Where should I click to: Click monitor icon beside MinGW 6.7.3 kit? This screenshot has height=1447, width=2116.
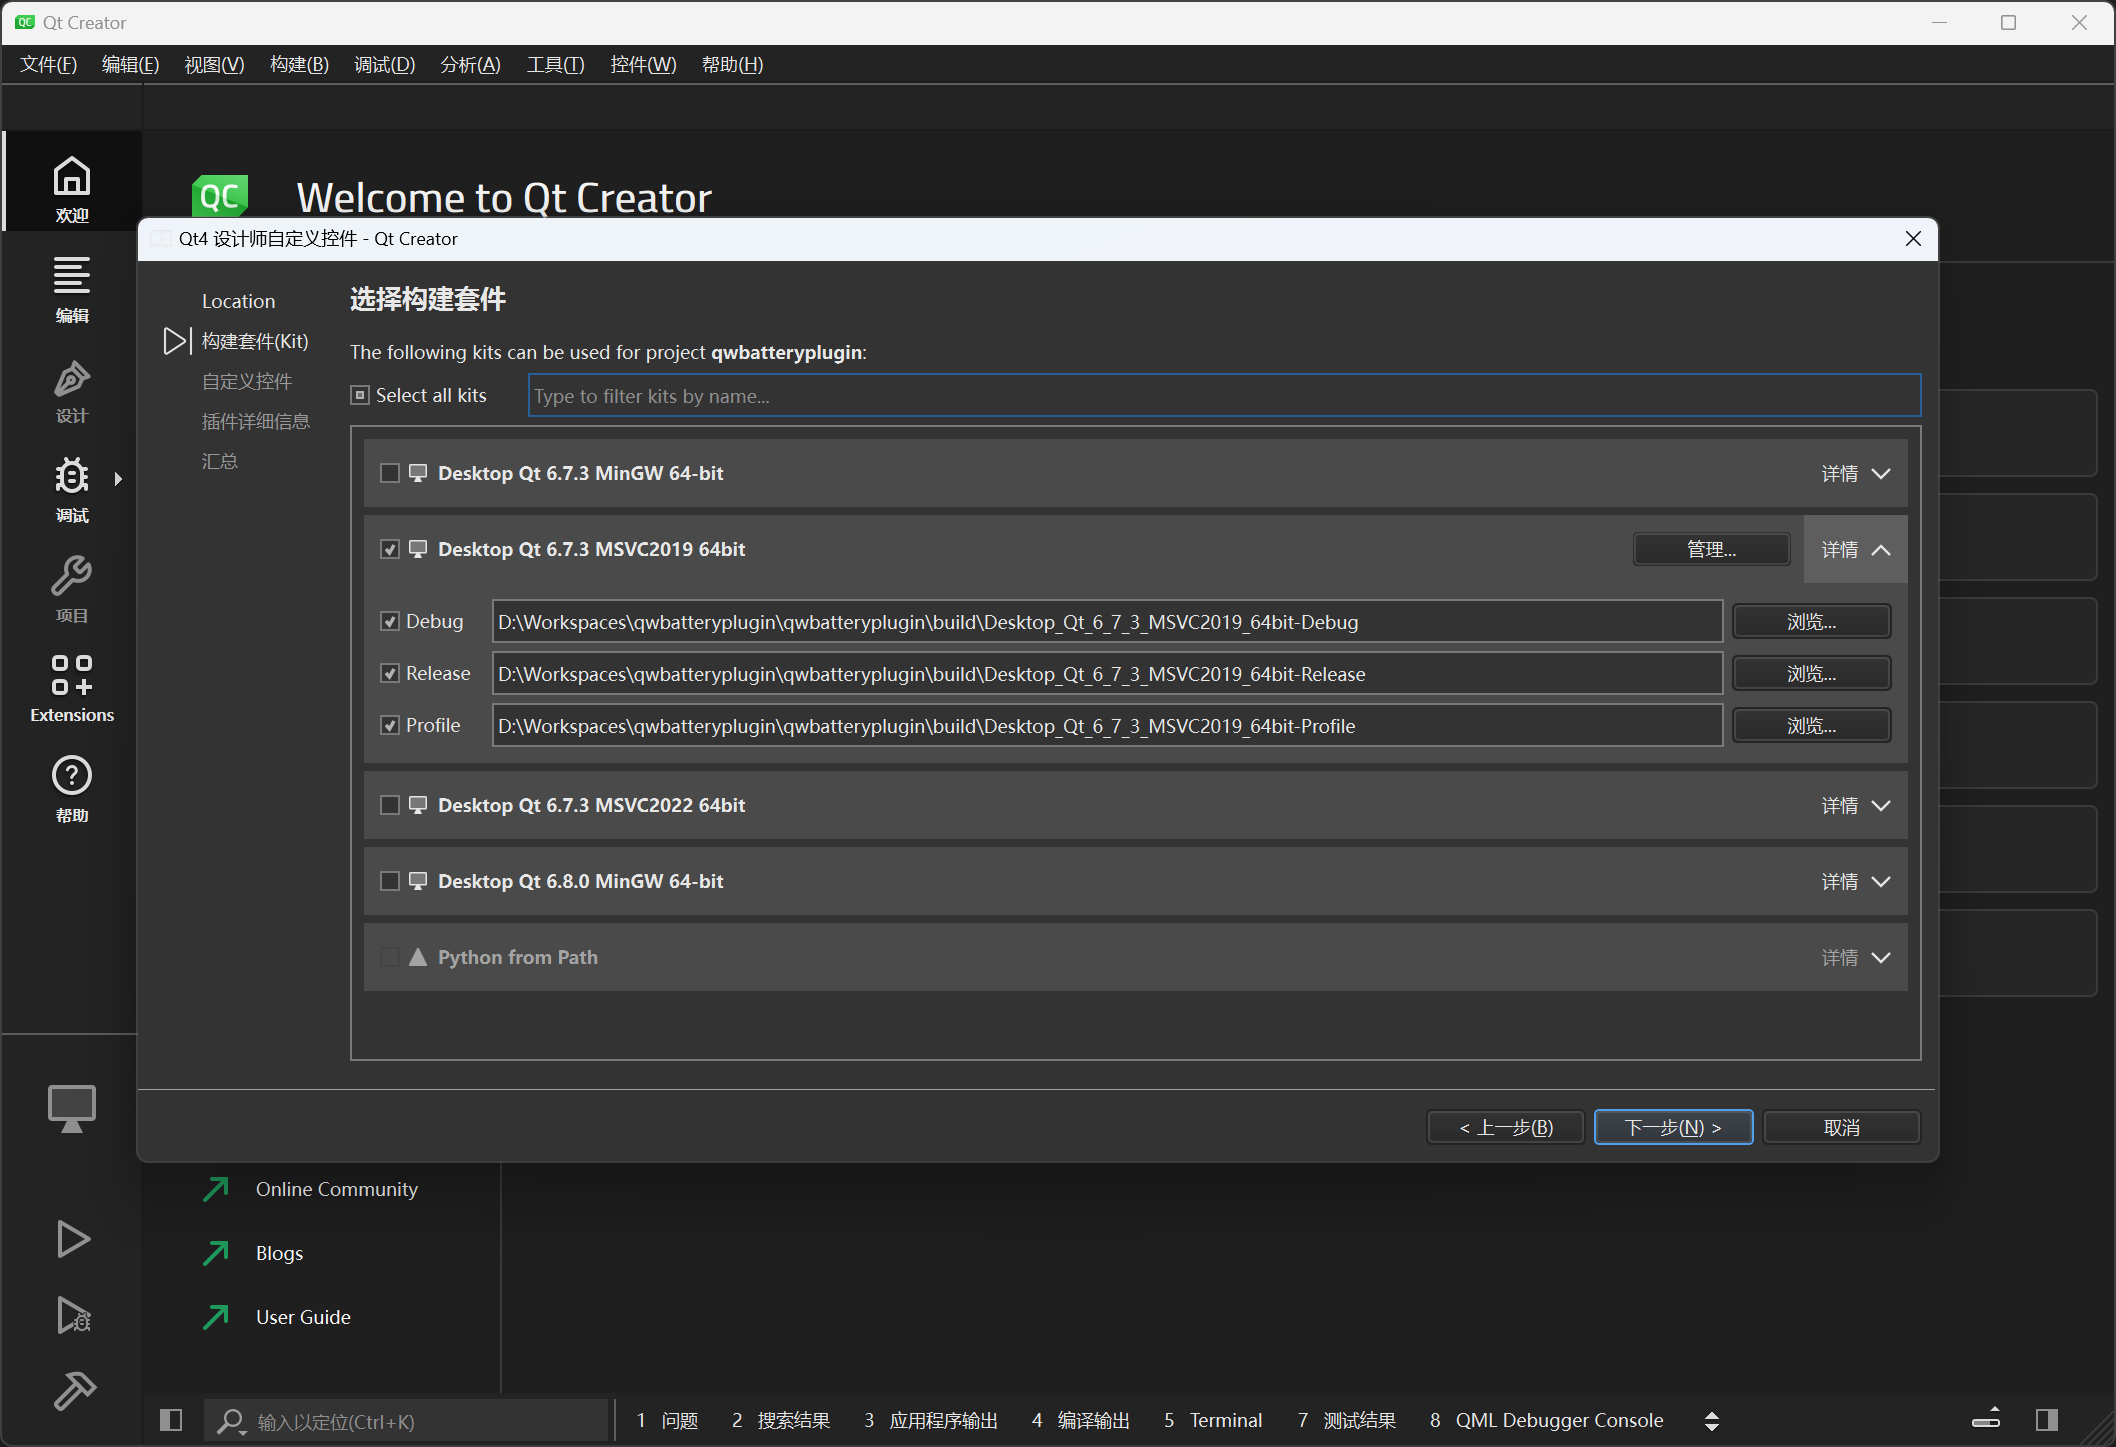(x=418, y=473)
